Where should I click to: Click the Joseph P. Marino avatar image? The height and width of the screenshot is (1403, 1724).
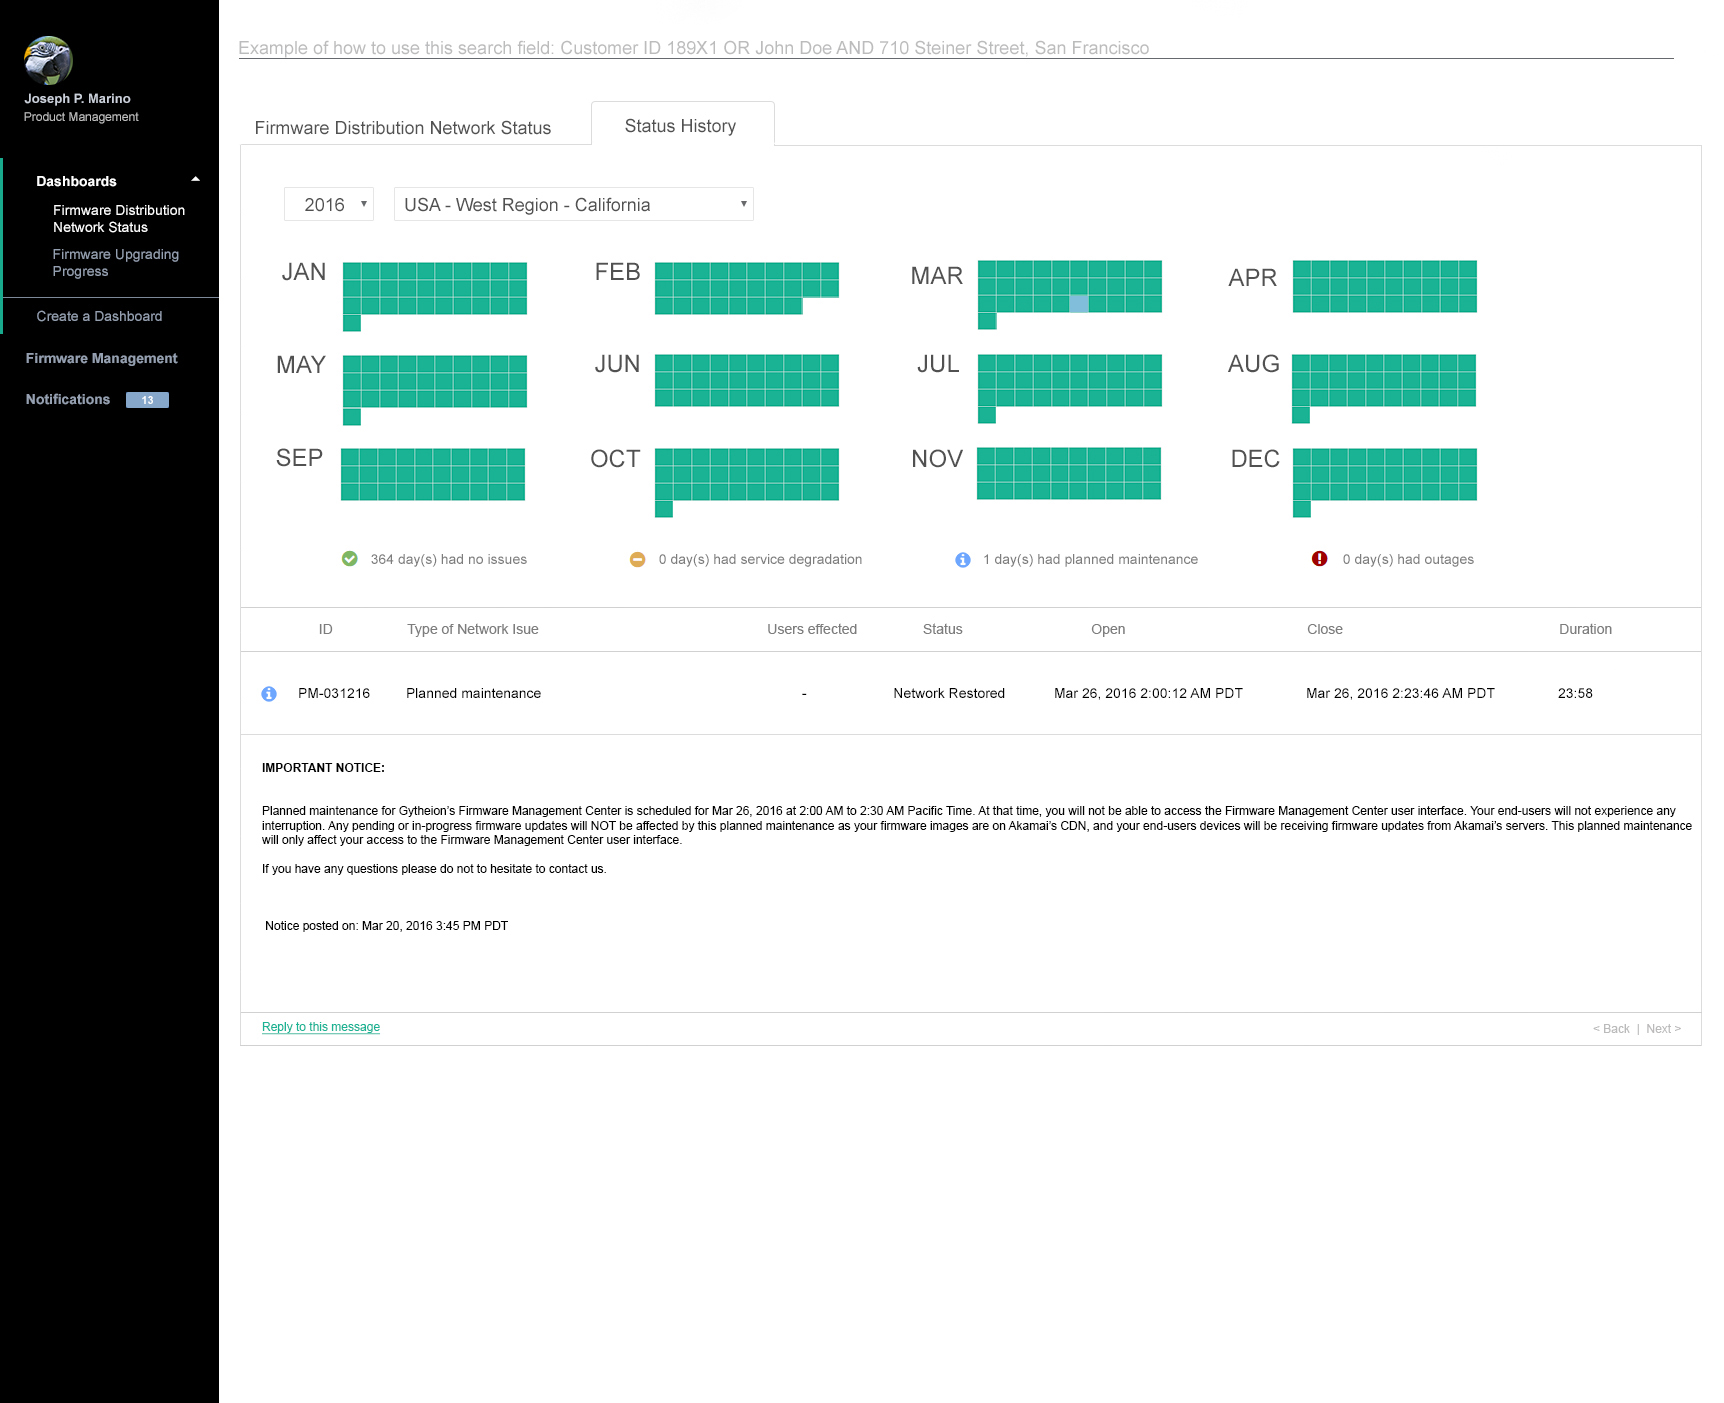[x=47, y=61]
